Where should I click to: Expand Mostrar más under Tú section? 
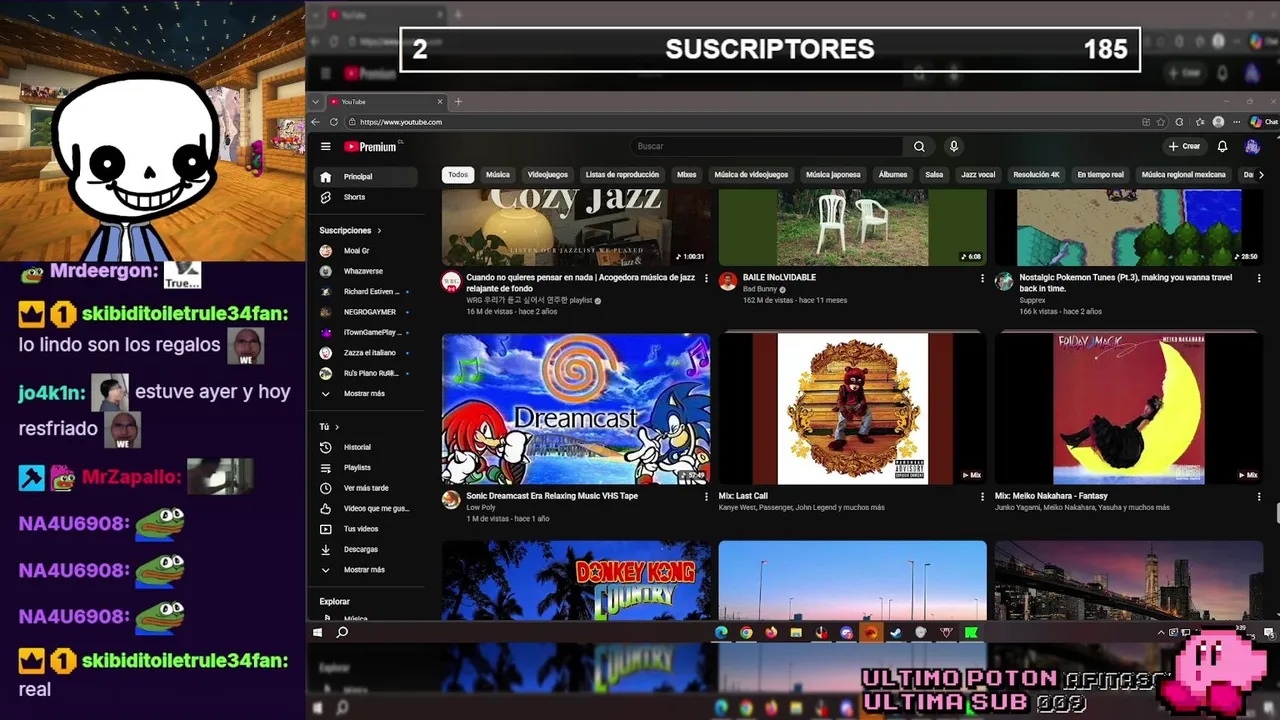[364, 569]
